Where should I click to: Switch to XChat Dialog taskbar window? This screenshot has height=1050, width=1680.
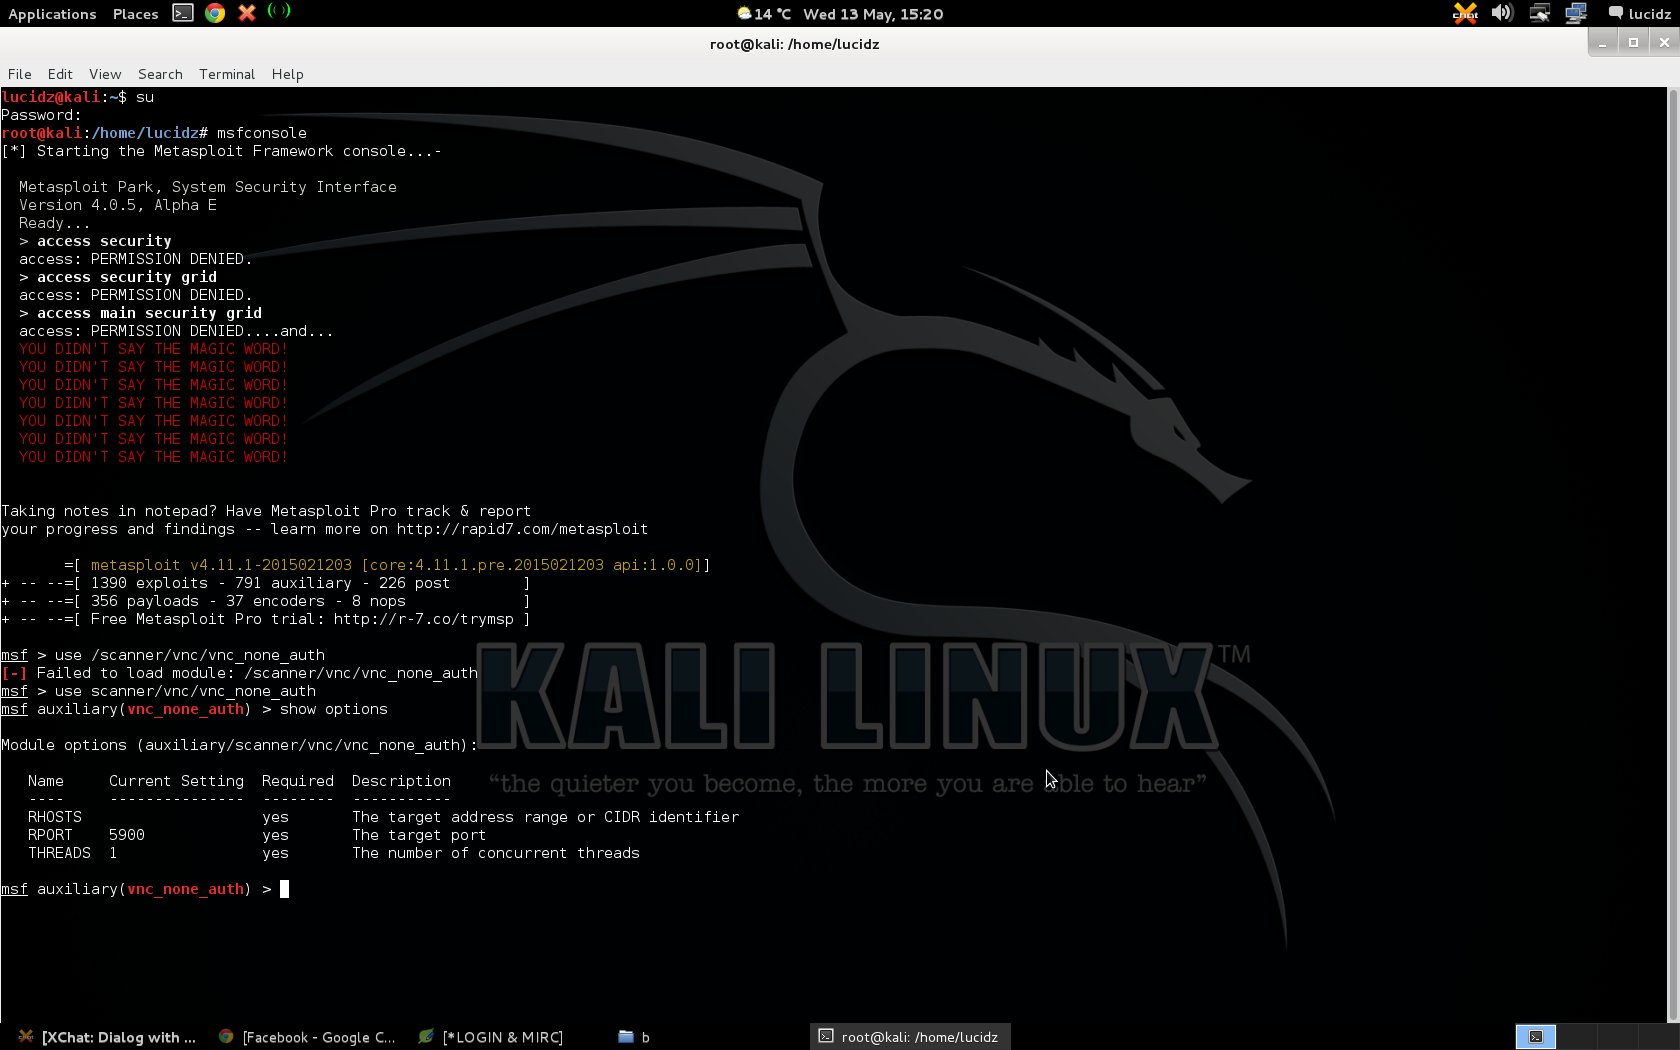[x=107, y=1037]
